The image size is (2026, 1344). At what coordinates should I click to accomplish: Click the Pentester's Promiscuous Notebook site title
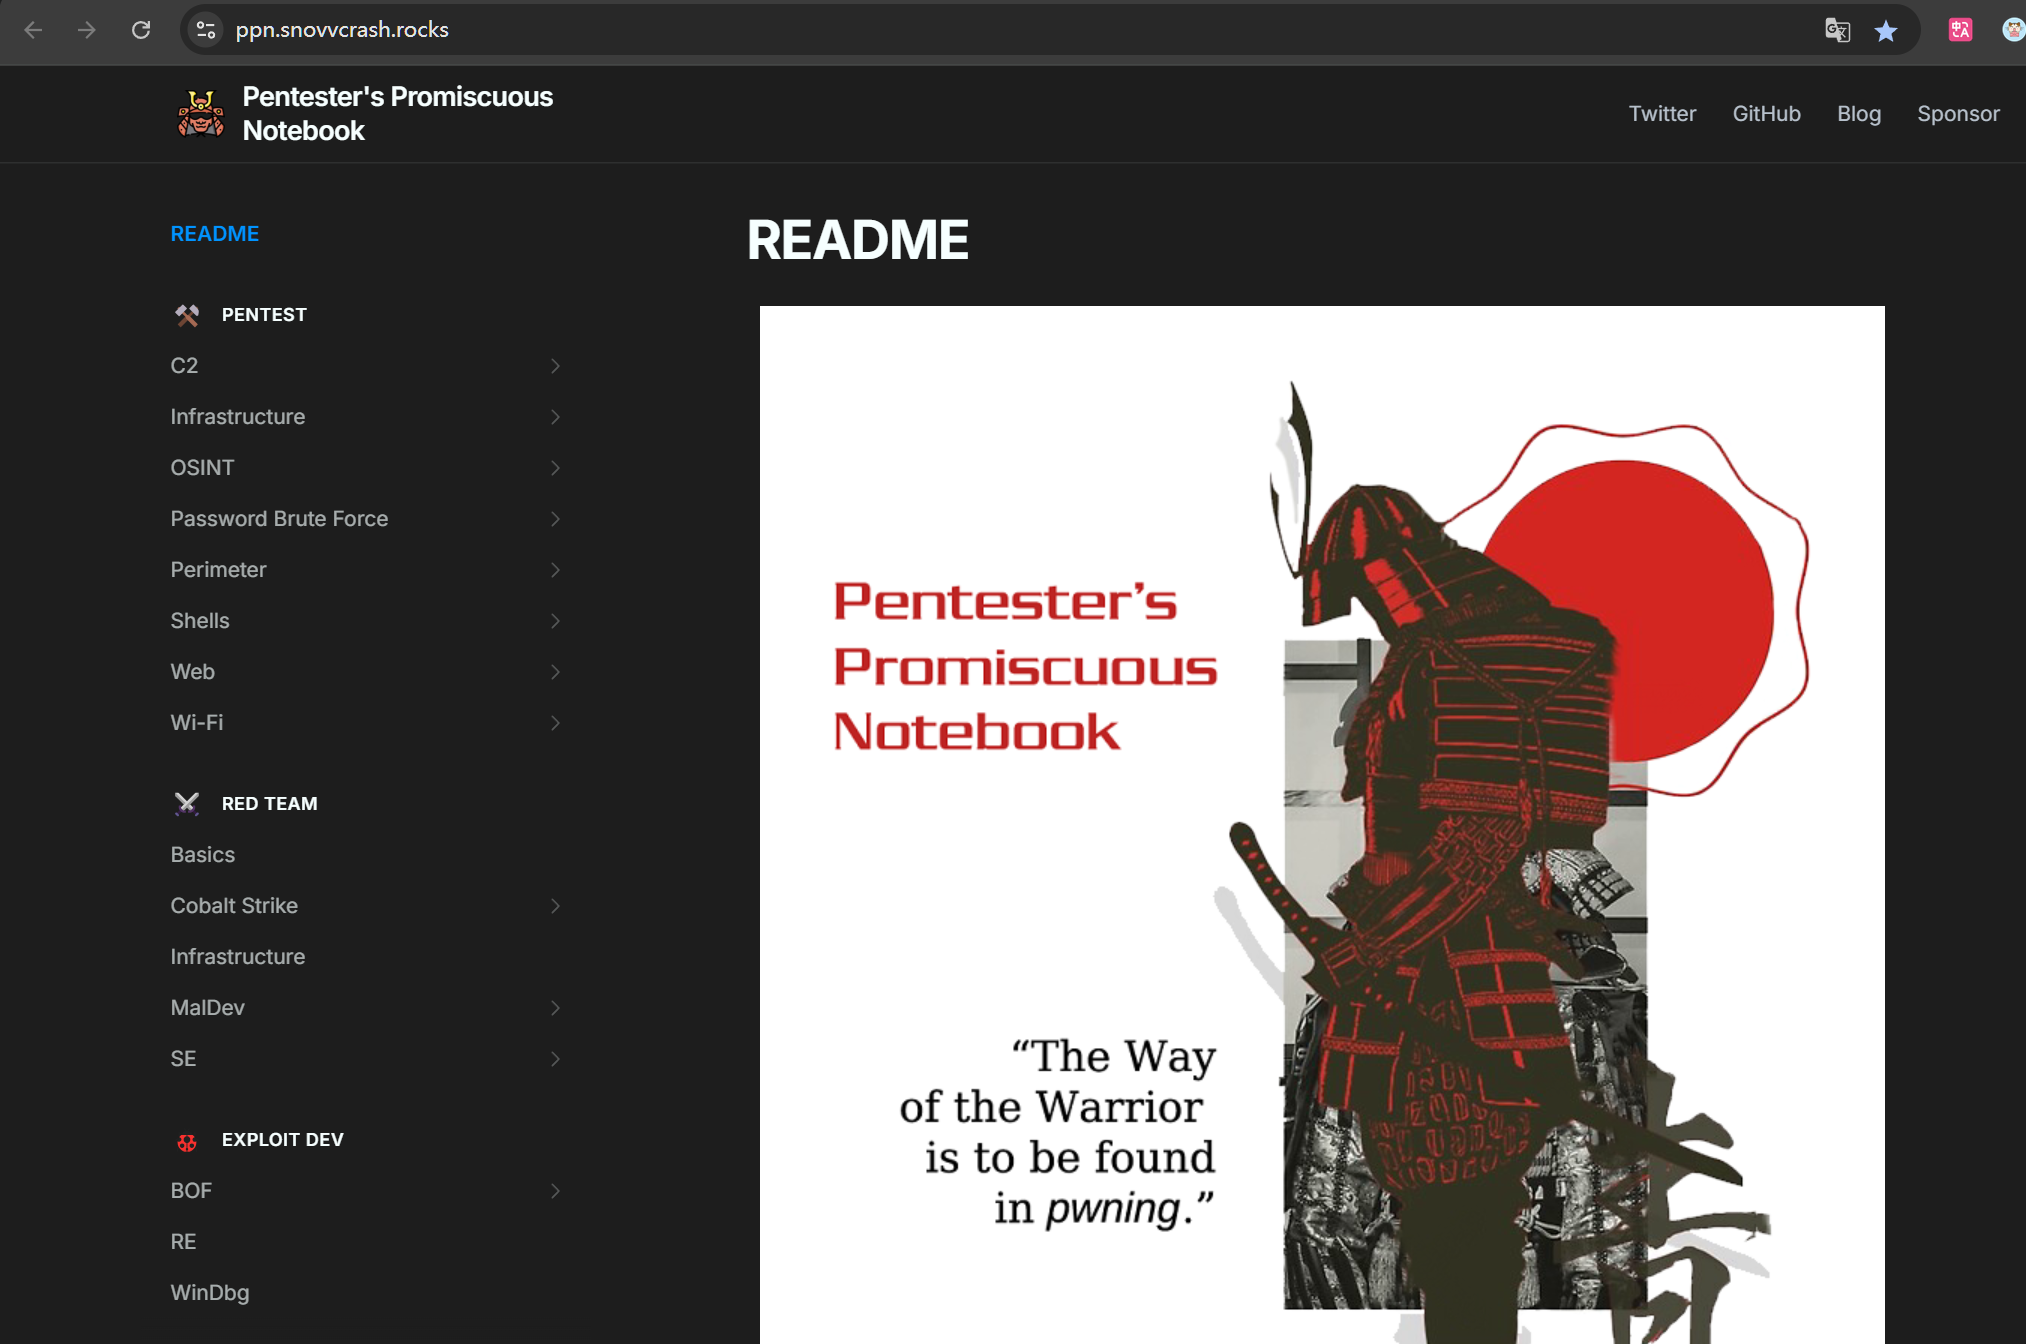pos(397,114)
